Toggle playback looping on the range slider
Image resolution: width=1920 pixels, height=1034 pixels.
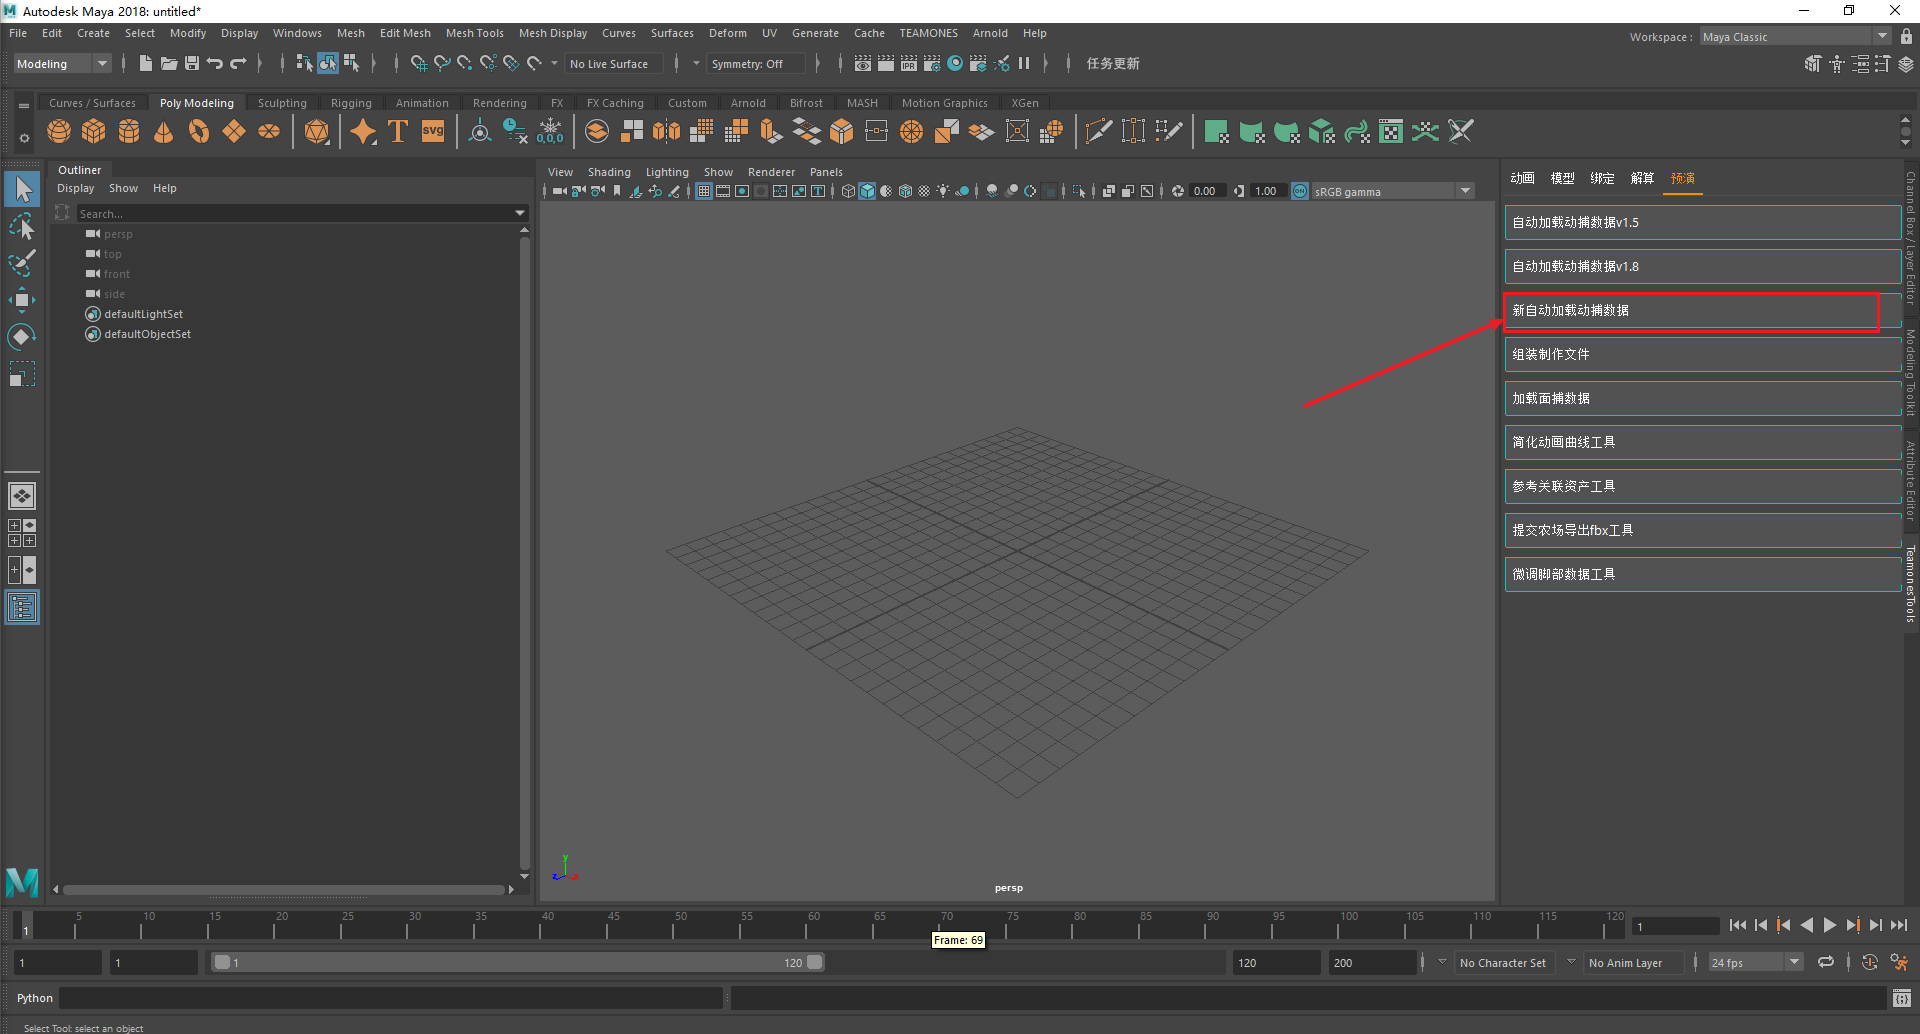pyautogui.click(x=1826, y=962)
